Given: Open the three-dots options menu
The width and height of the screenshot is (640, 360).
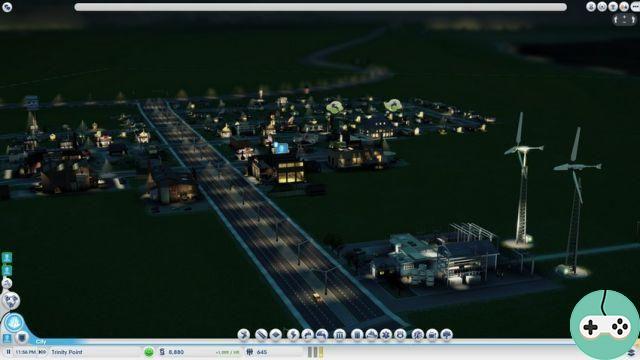Looking at the screenshot, I should coord(635,7).
